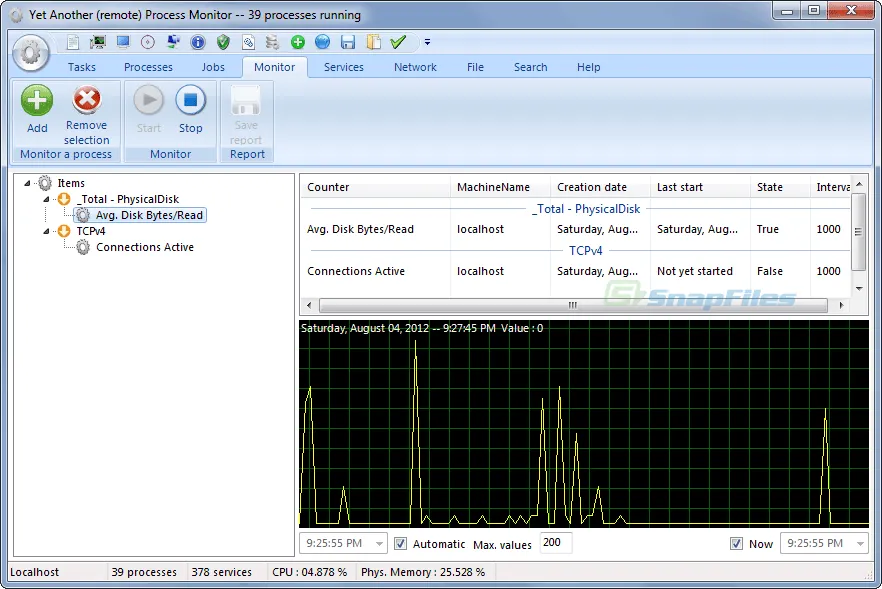Select Connections Active counter row
This screenshot has width=882, height=589.
click(575, 271)
